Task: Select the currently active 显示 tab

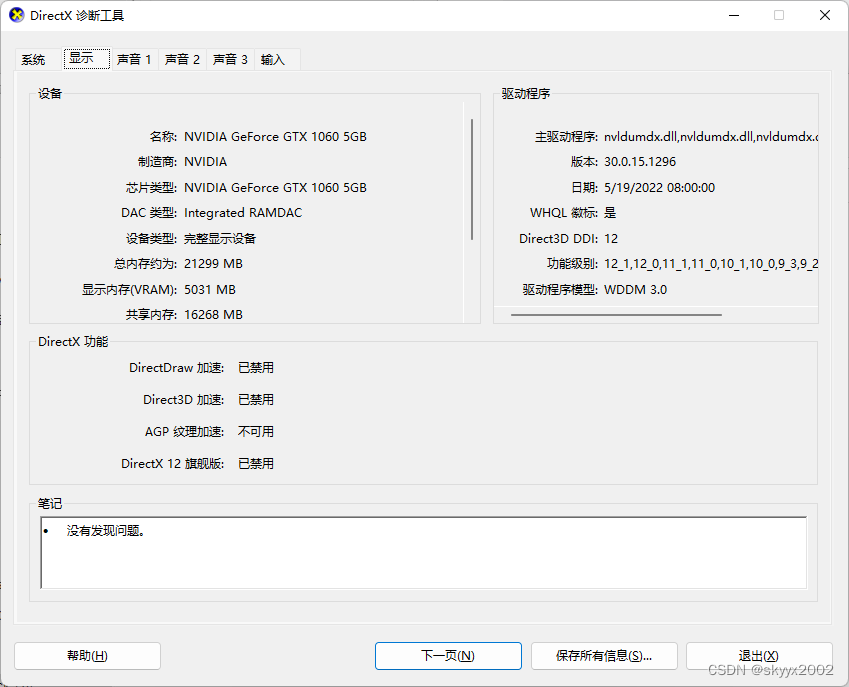Action: [x=86, y=58]
